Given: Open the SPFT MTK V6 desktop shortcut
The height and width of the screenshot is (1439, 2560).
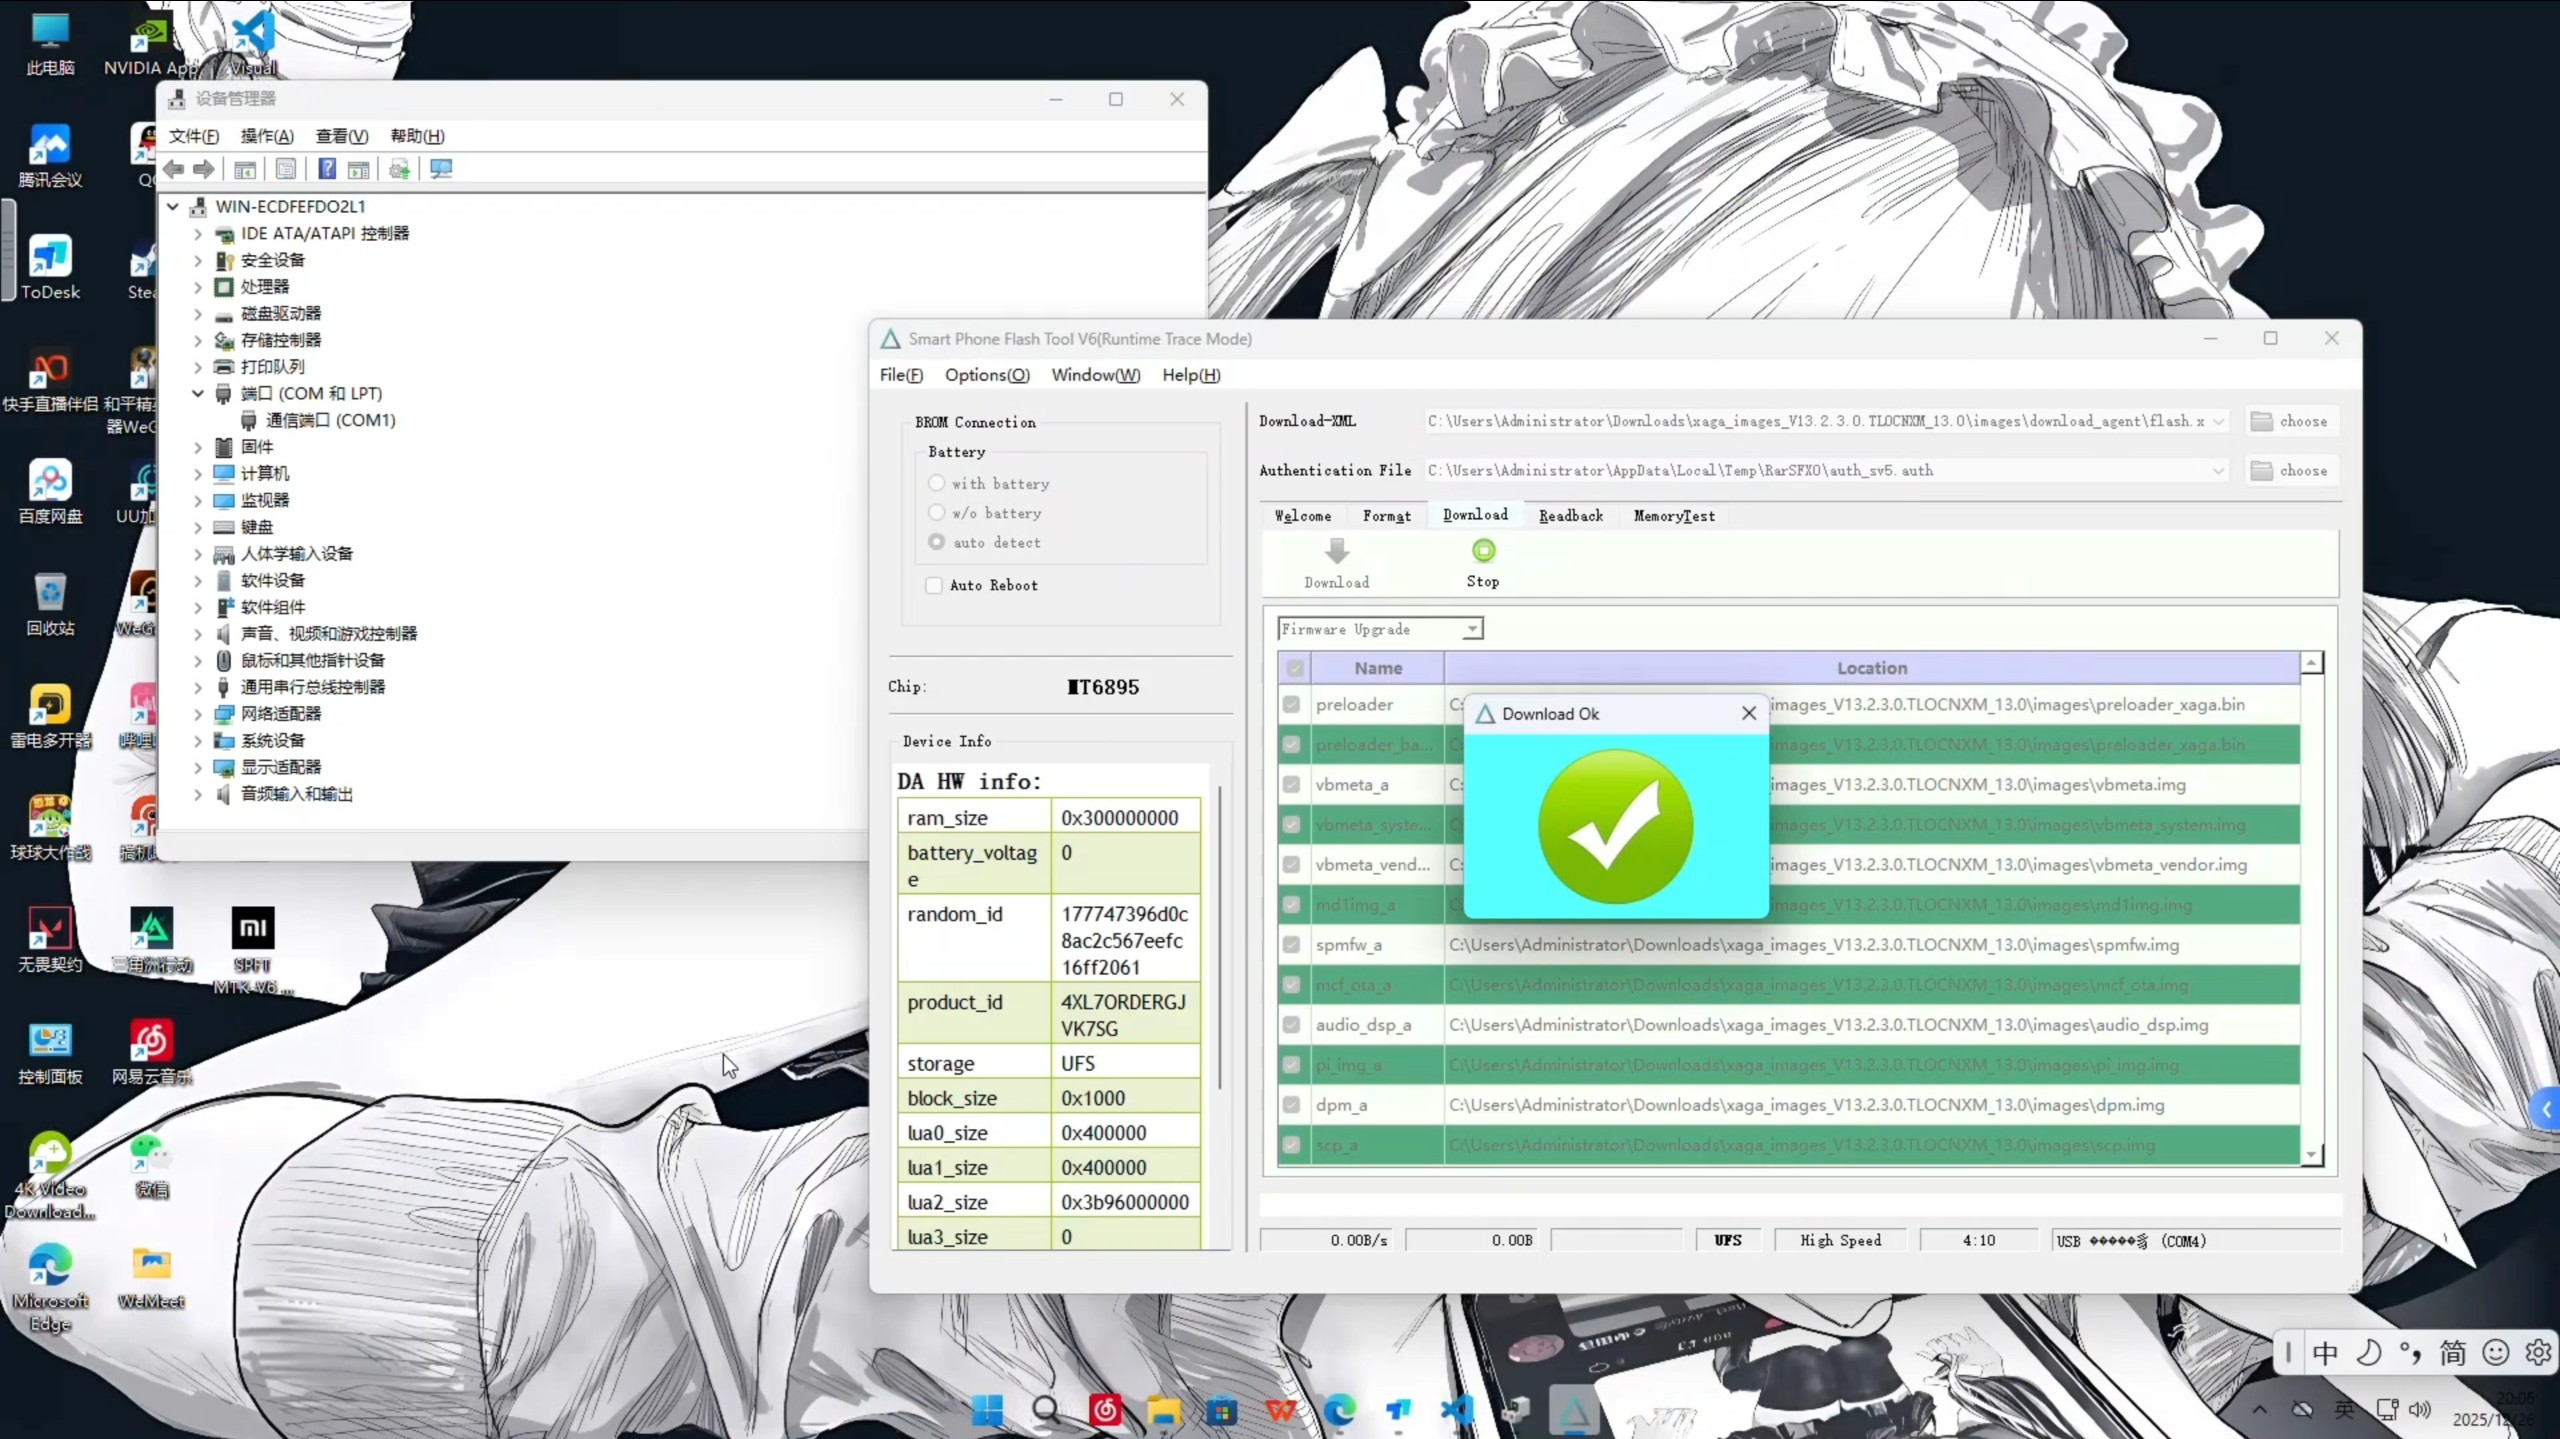Looking at the screenshot, I should (252, 929).
